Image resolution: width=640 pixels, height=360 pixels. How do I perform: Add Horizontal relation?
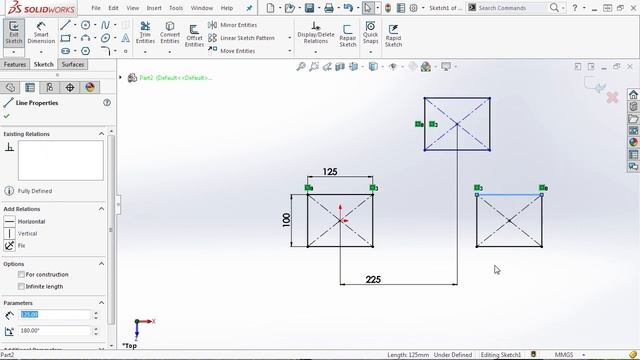pos(24,221)
